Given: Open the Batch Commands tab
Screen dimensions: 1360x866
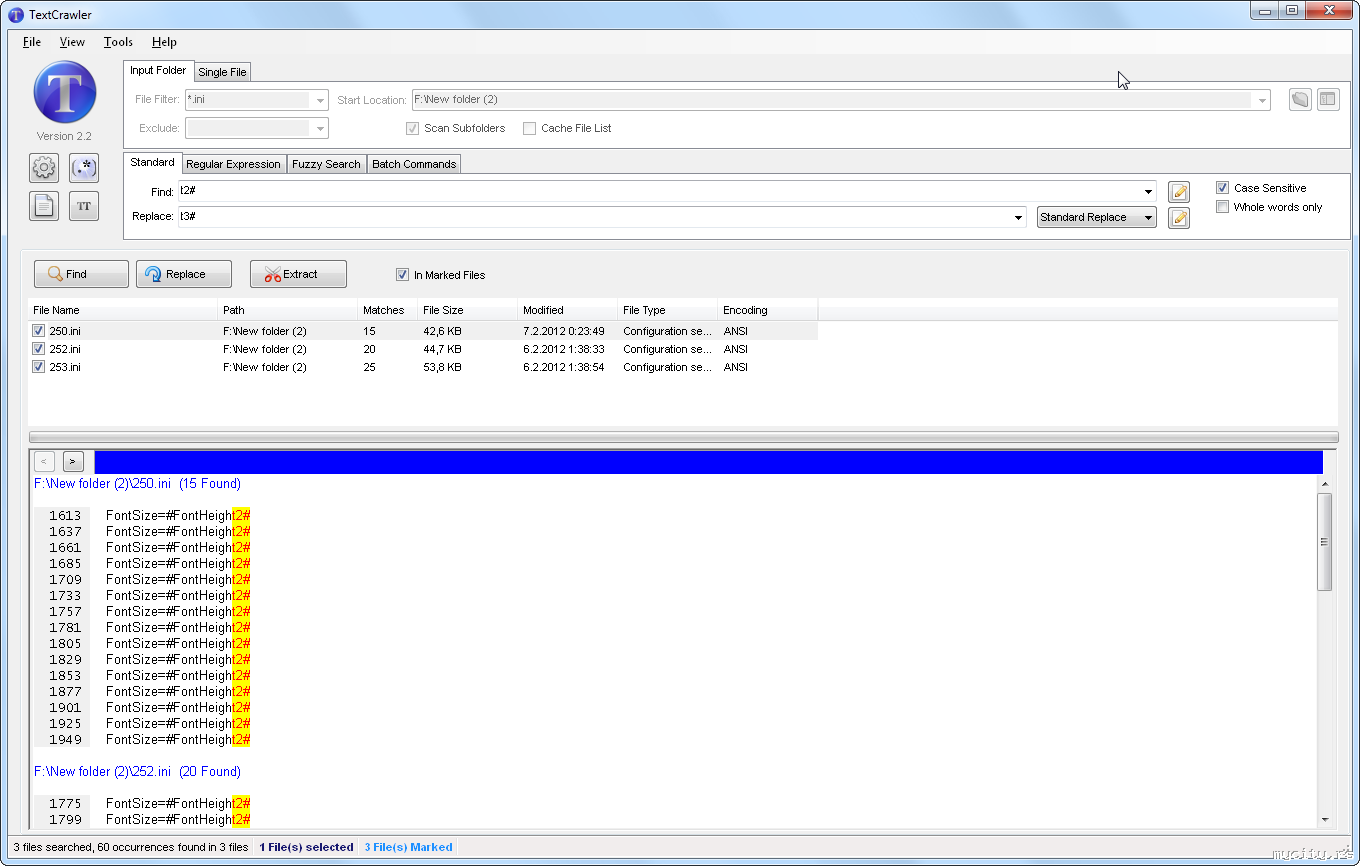Looking at the screenshot, I should click(414, 164).
